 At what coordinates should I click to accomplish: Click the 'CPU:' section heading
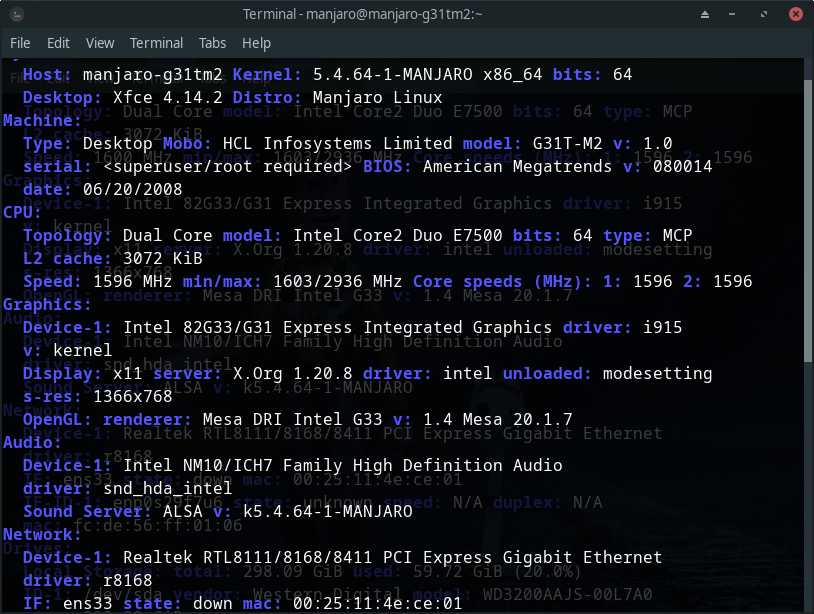22,212
